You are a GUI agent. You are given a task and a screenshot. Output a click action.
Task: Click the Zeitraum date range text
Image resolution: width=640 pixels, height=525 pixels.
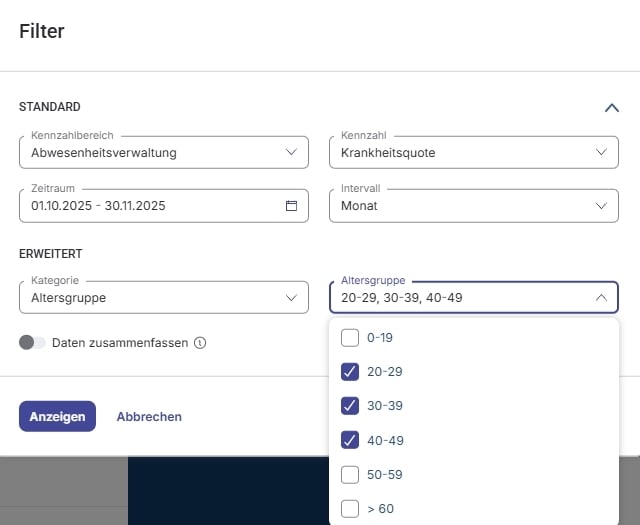(x=98, y=206)
